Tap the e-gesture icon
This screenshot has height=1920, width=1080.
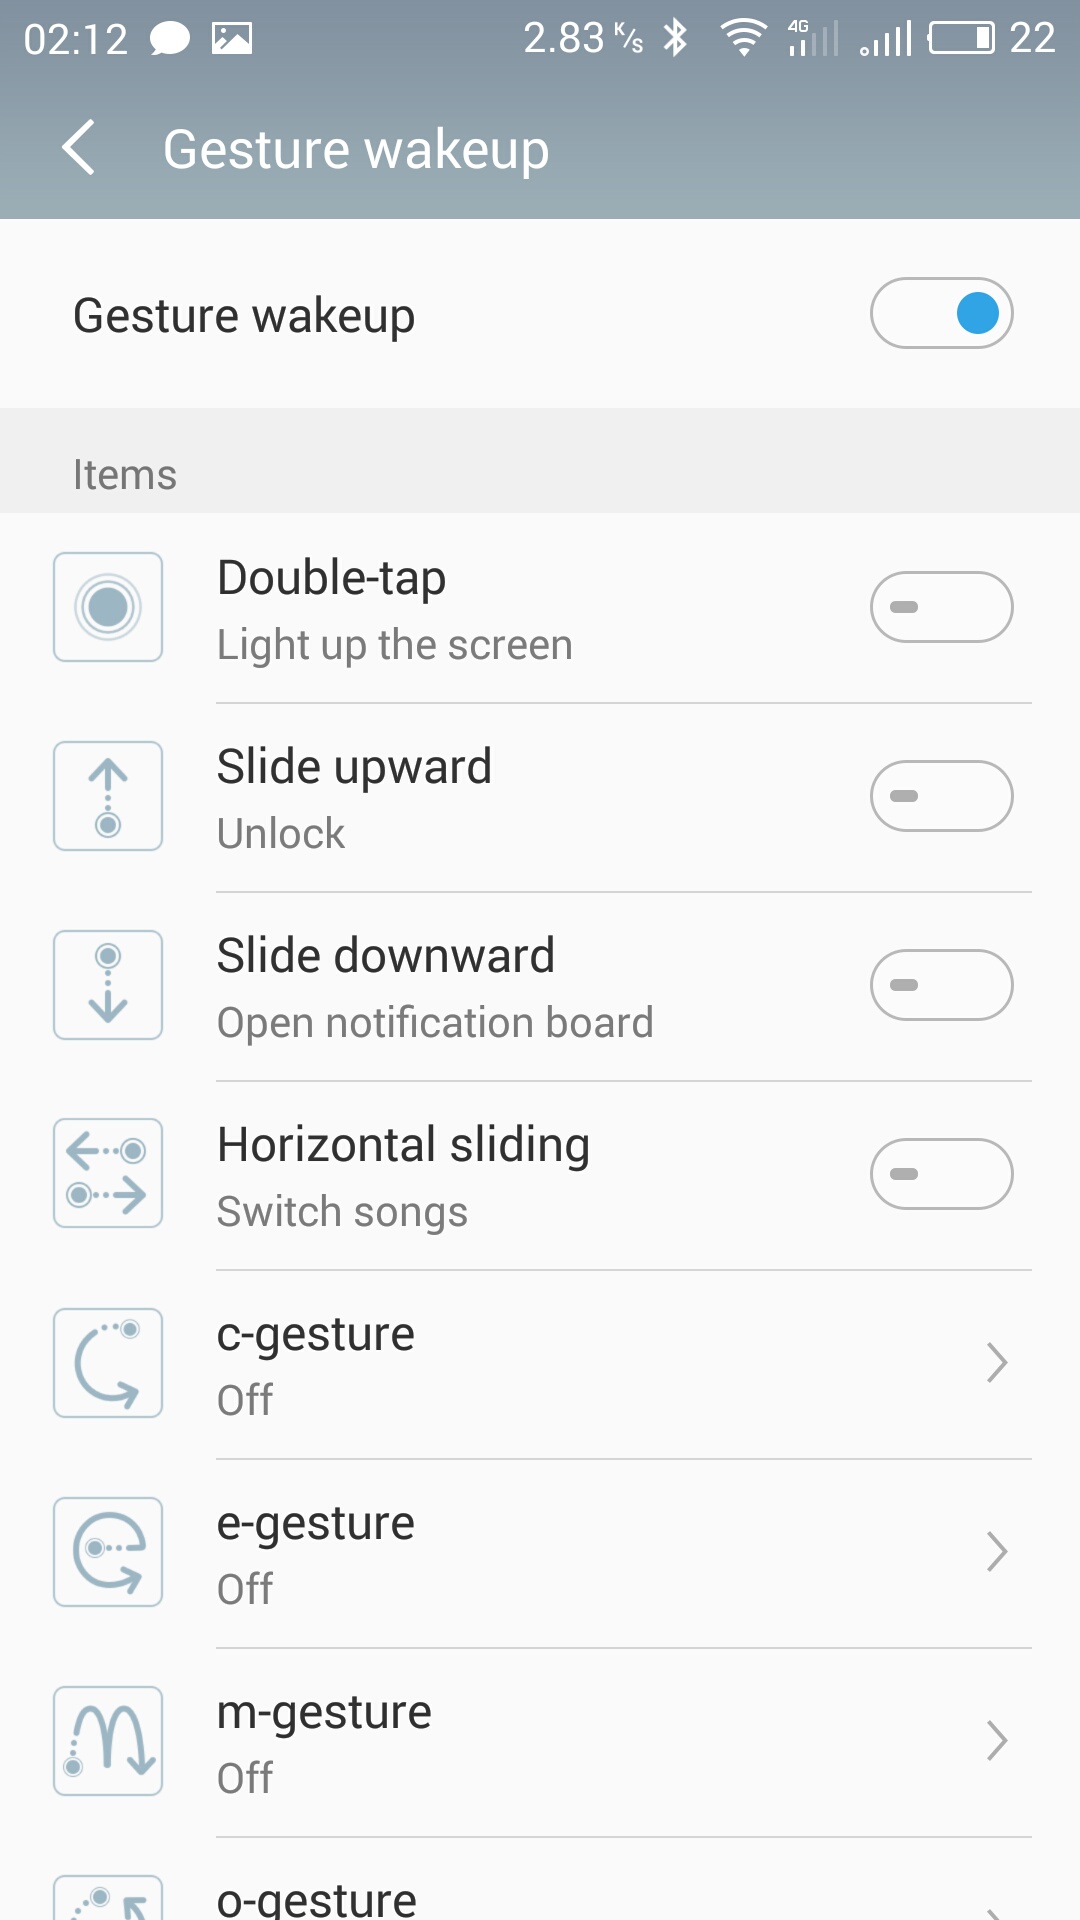tap(108, 1552)
